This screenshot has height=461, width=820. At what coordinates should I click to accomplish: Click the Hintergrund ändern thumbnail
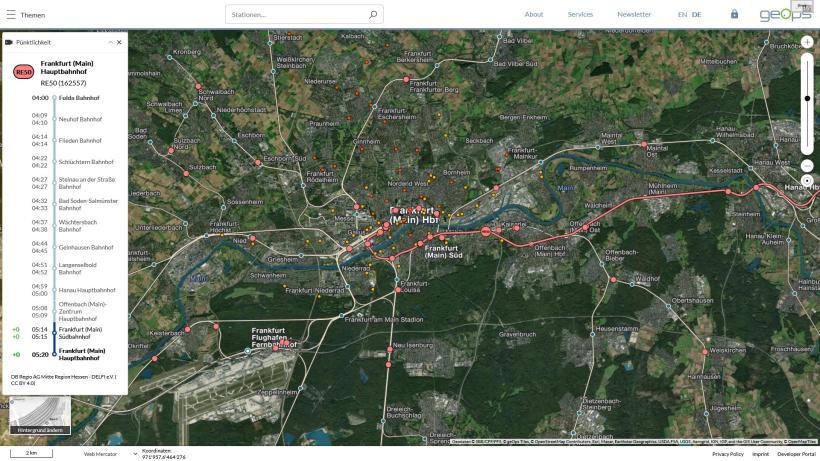[40, 415]
